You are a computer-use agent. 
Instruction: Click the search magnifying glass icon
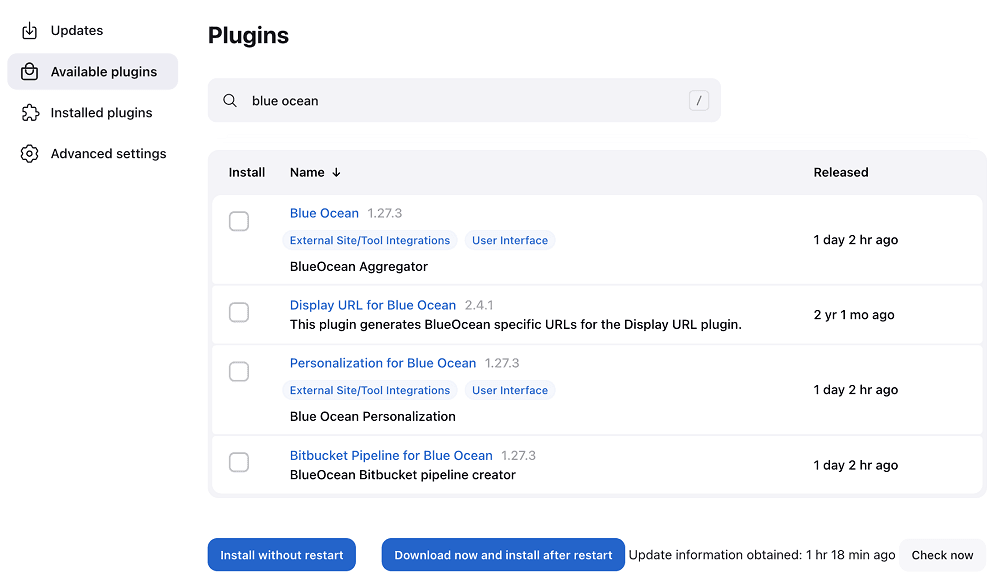point(230,100)
